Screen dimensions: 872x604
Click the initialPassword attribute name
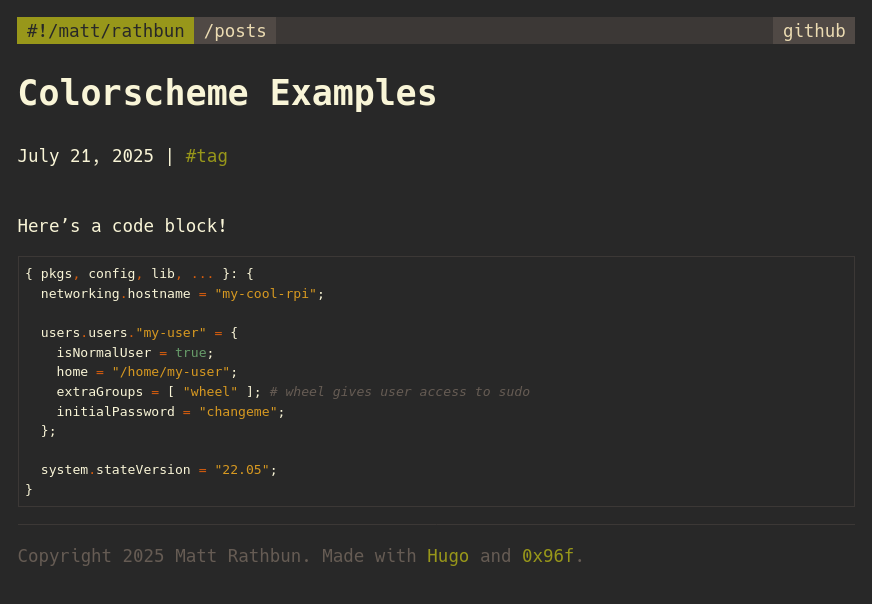pyautogui.click(x=115, y=412)
